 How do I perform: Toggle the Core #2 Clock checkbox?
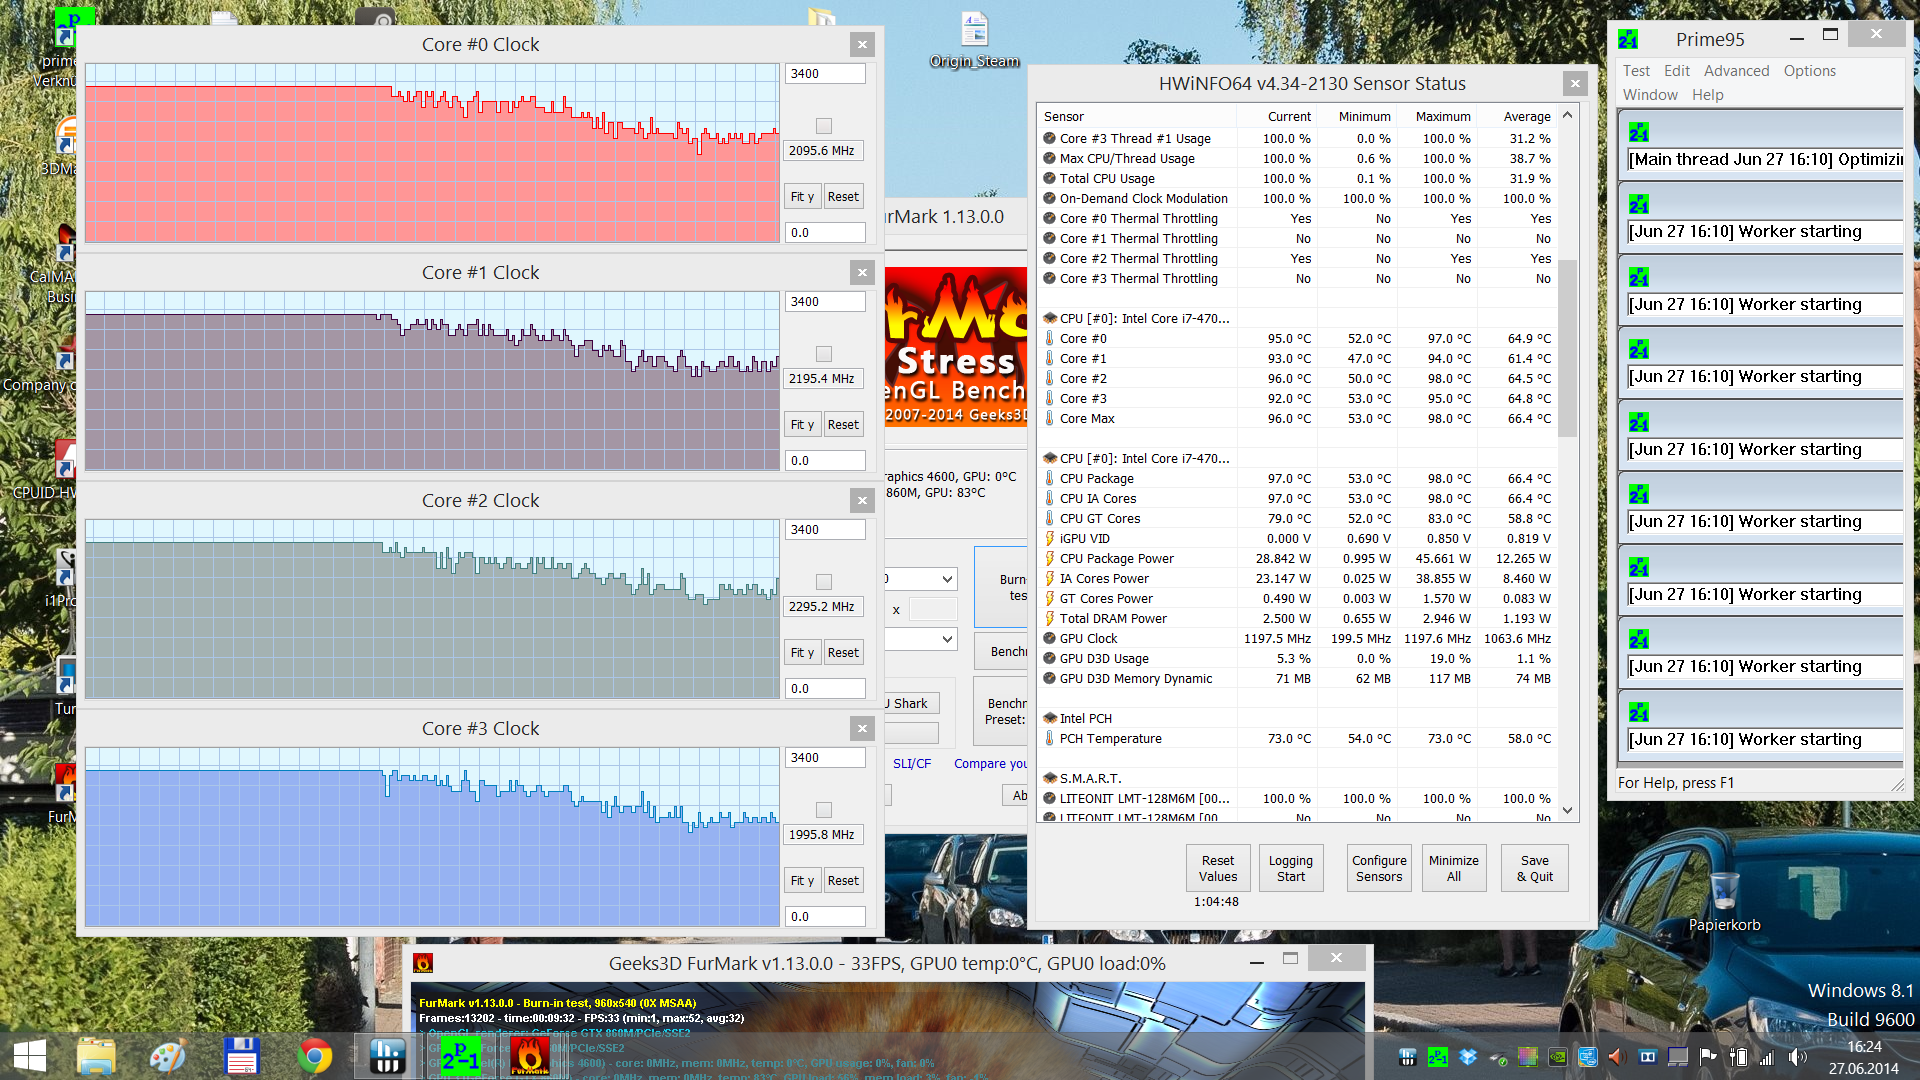pyautogui.click(x=823, y=582)
